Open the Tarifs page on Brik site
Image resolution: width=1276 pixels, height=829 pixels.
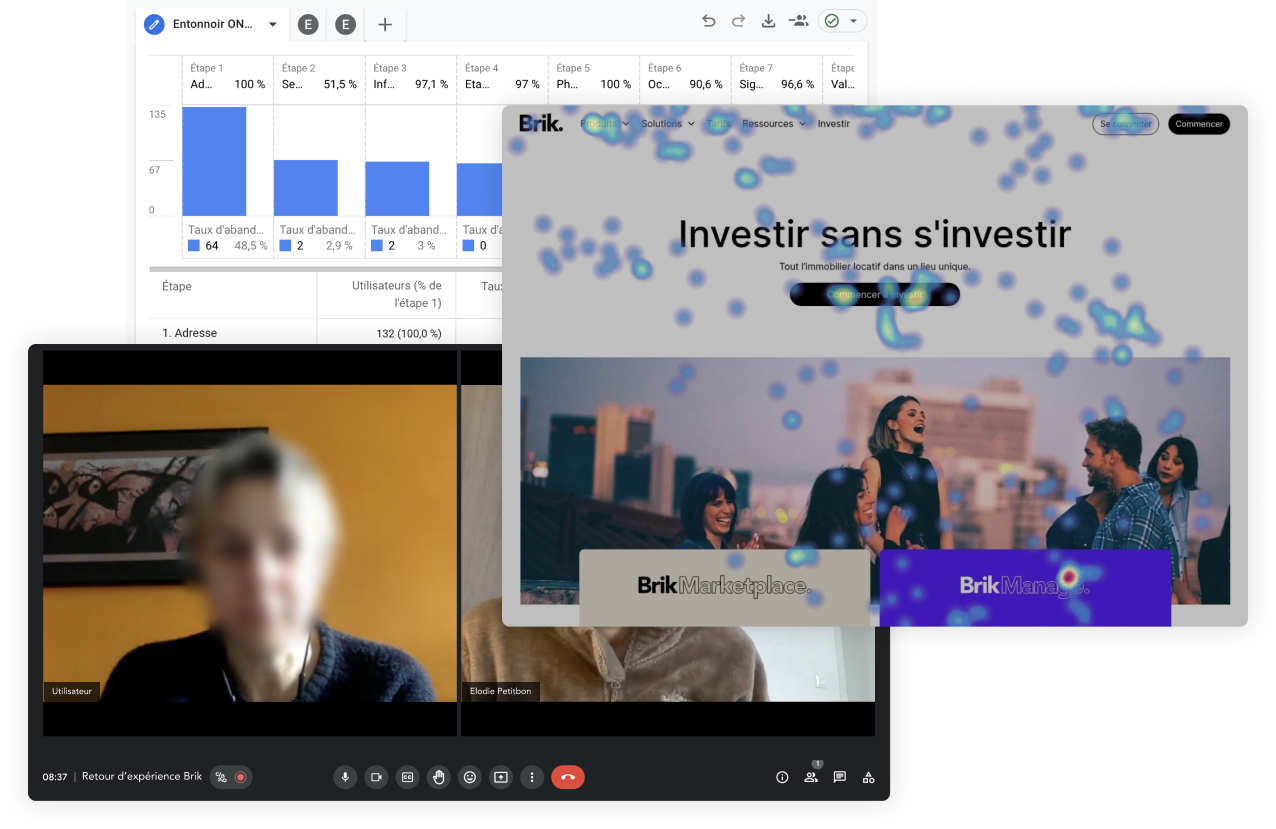click(x=718, y=124)
